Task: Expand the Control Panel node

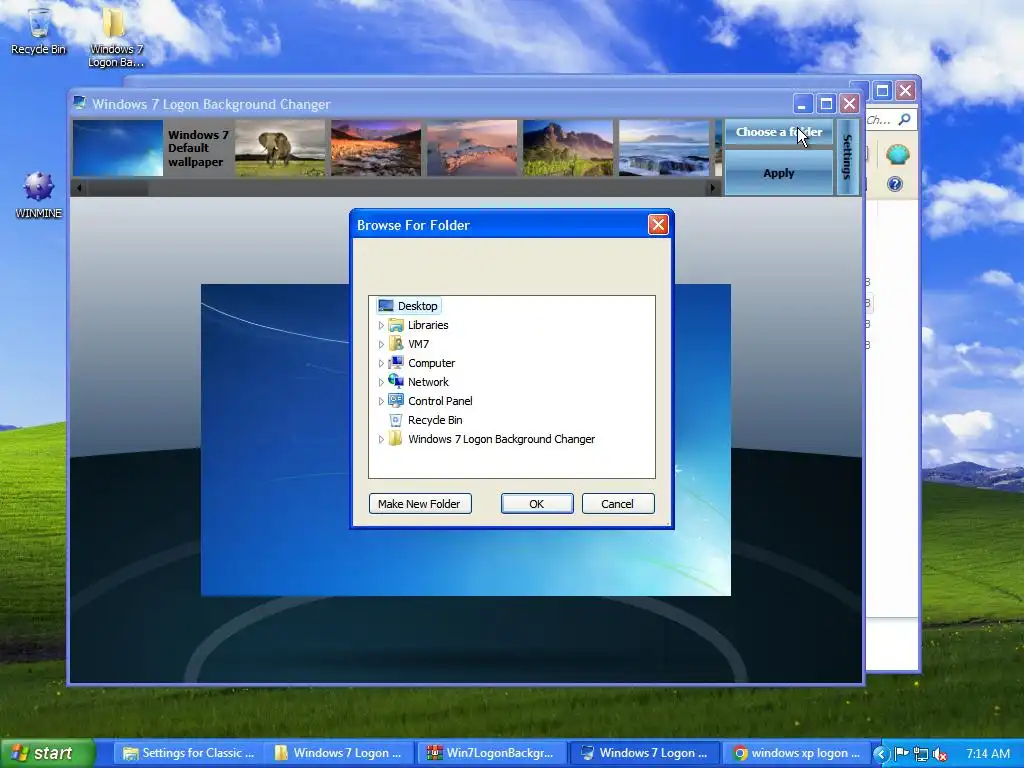Action: pos(381,401)
